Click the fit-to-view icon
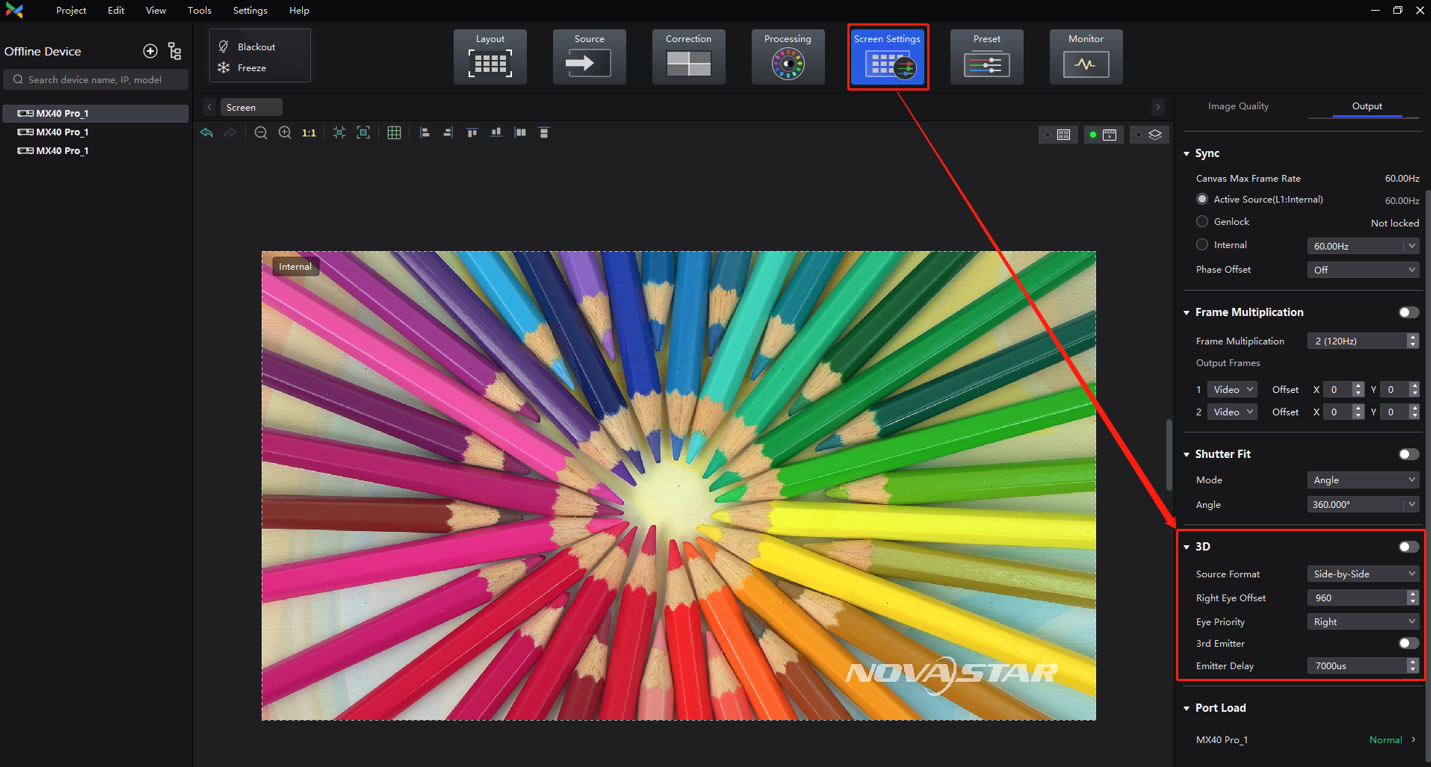The image size is (1431, 767). pyautogui.click(x=339, y=133)
